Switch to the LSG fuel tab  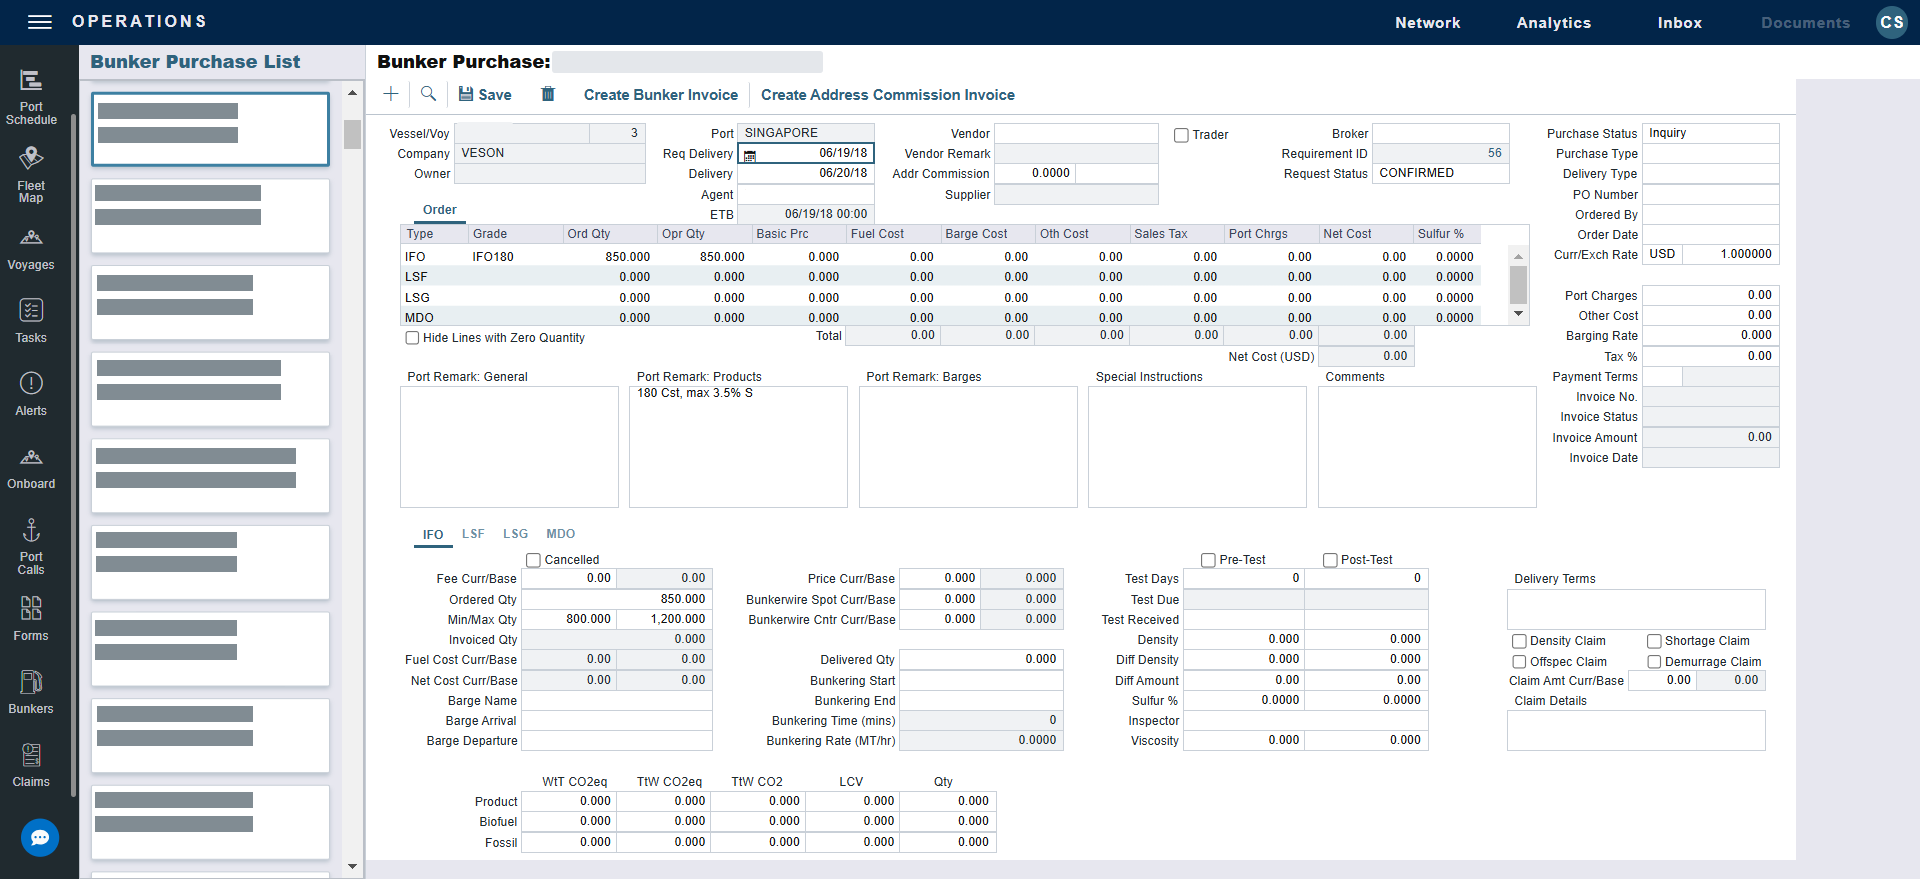(x=515, y=534)
